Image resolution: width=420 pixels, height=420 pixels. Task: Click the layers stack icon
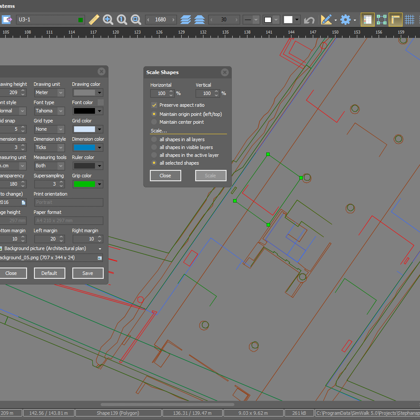[185, 20]
